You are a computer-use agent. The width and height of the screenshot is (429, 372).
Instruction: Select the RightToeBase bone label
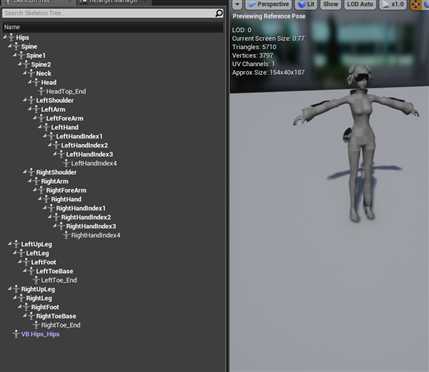56,316
